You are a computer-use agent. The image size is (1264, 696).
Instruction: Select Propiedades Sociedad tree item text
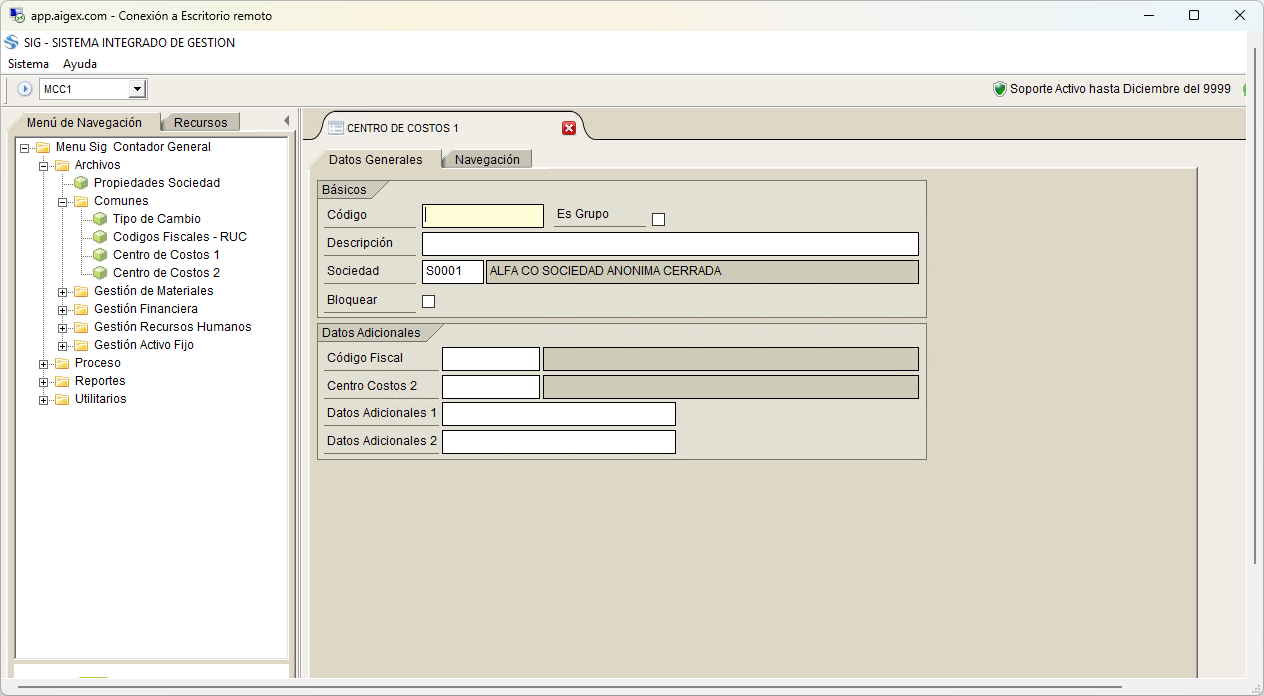[x=157, y=183]
